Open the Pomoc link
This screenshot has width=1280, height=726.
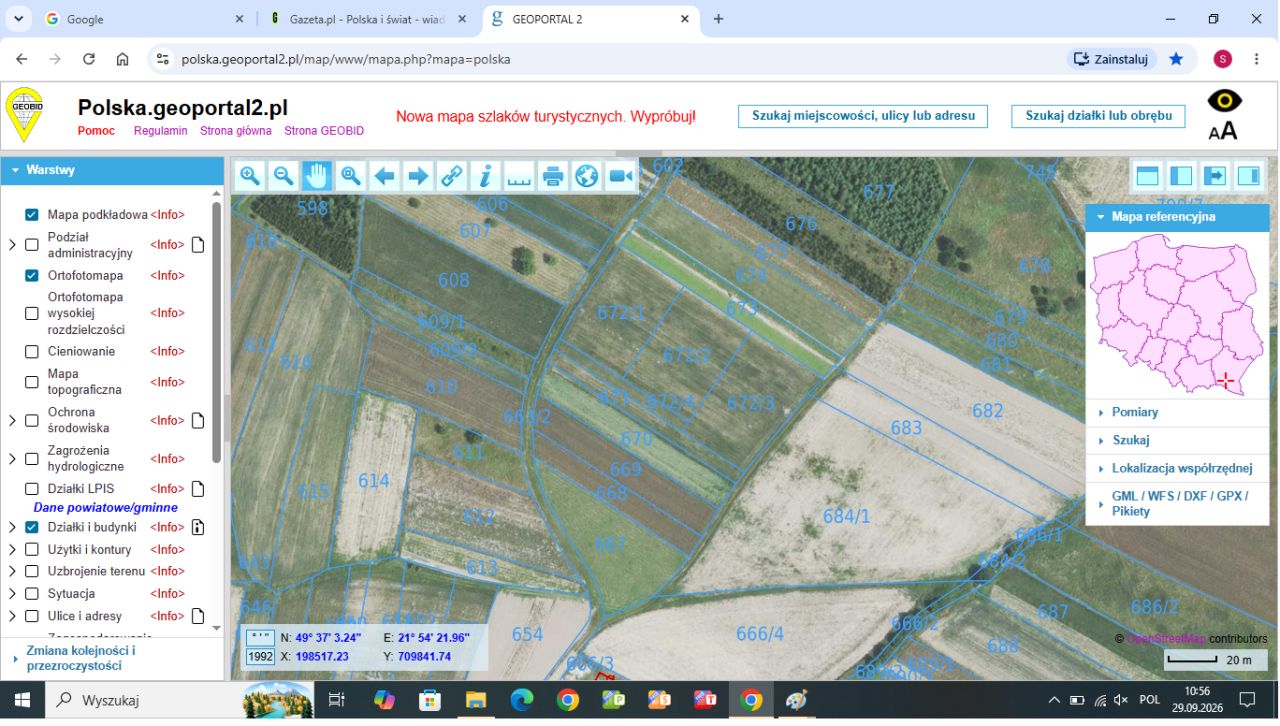[x=96, y=131]
